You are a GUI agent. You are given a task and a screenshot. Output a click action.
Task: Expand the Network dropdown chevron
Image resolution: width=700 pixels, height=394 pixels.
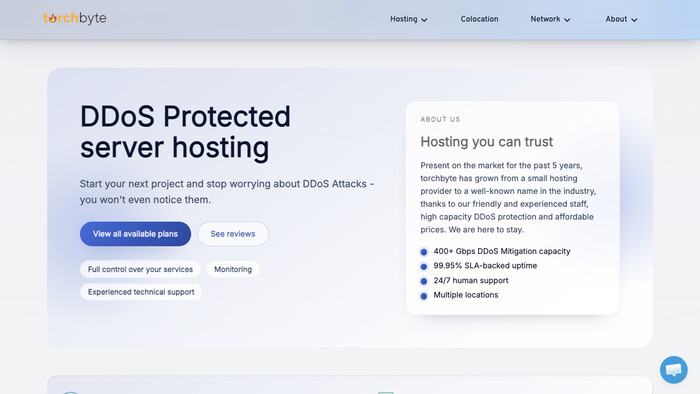pos(567,20)
